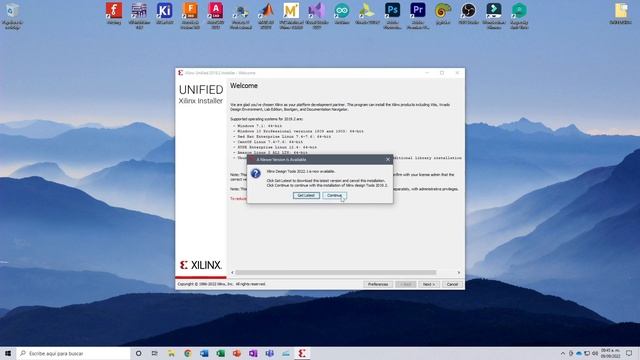The height and width of the screenshot is (360, 640).
Task: Open PowerPoint from the taskbar
Action: [x=237, y=353]
